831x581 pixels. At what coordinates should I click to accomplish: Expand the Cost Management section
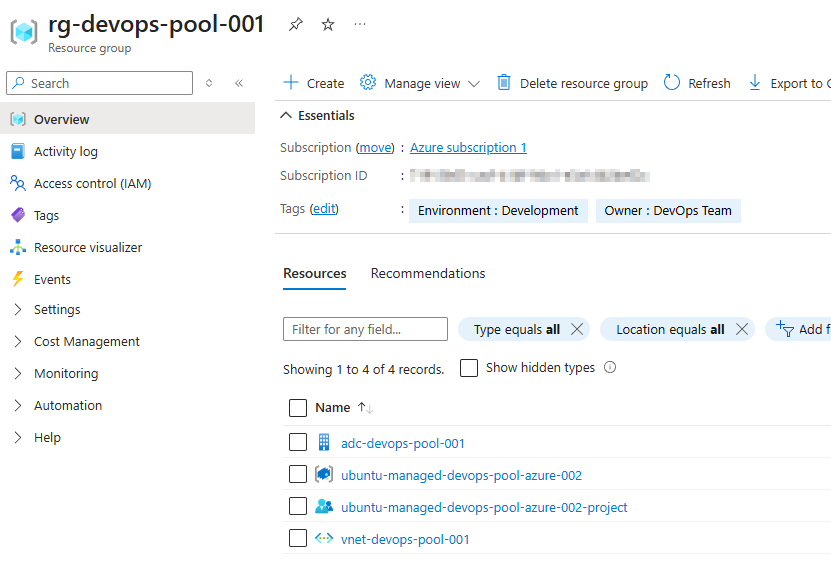(86, 341)
